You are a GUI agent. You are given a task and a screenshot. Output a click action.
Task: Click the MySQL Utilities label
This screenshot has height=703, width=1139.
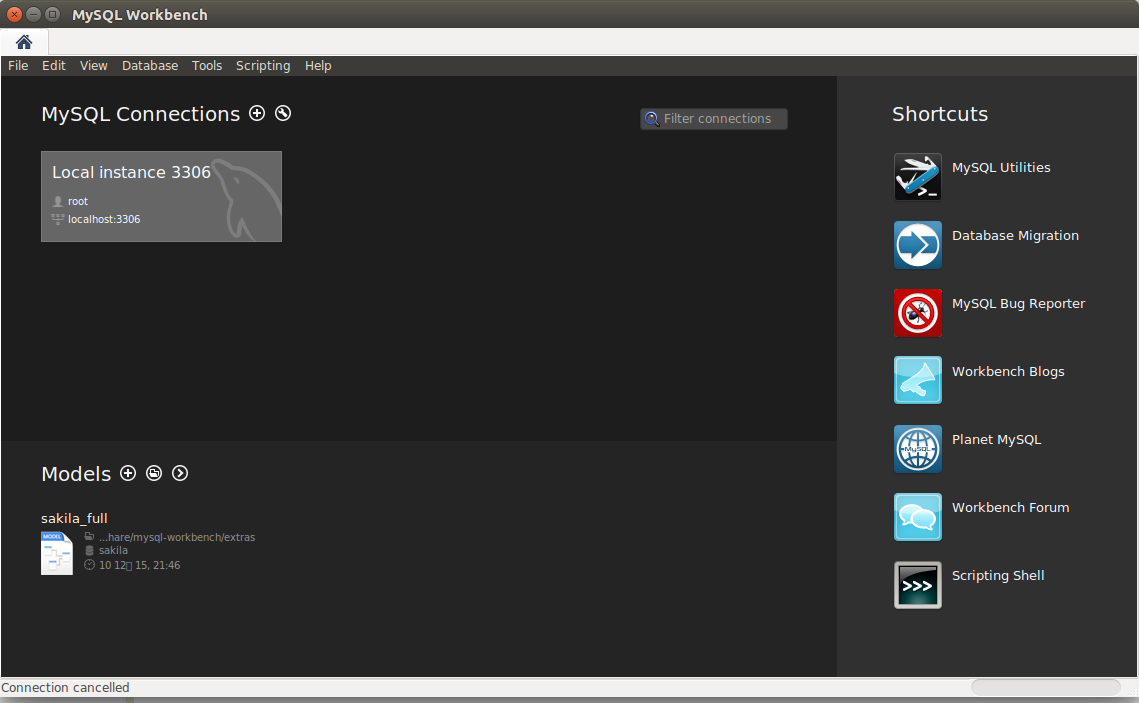1001,168
